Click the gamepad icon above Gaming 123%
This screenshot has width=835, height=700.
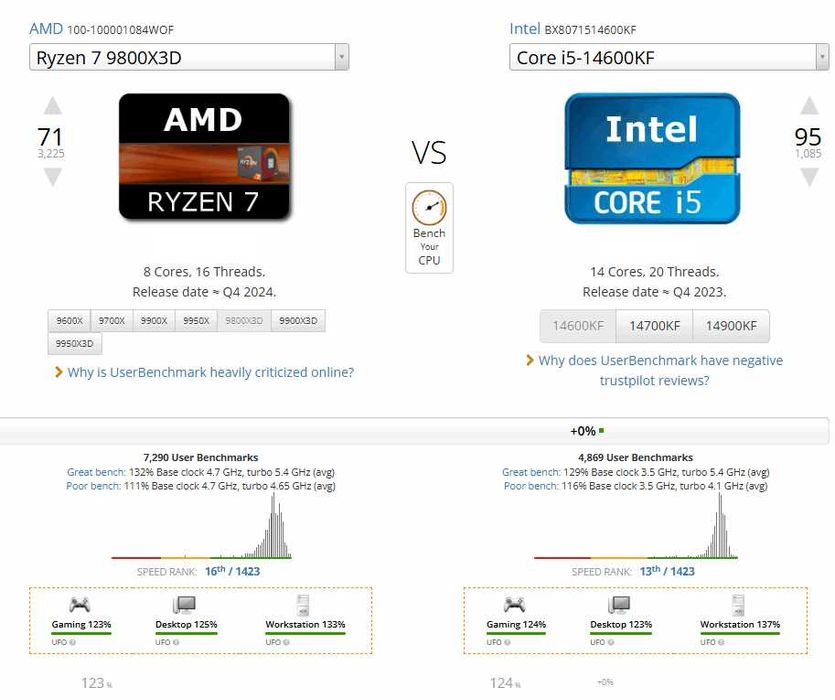[x=79, y=604]
